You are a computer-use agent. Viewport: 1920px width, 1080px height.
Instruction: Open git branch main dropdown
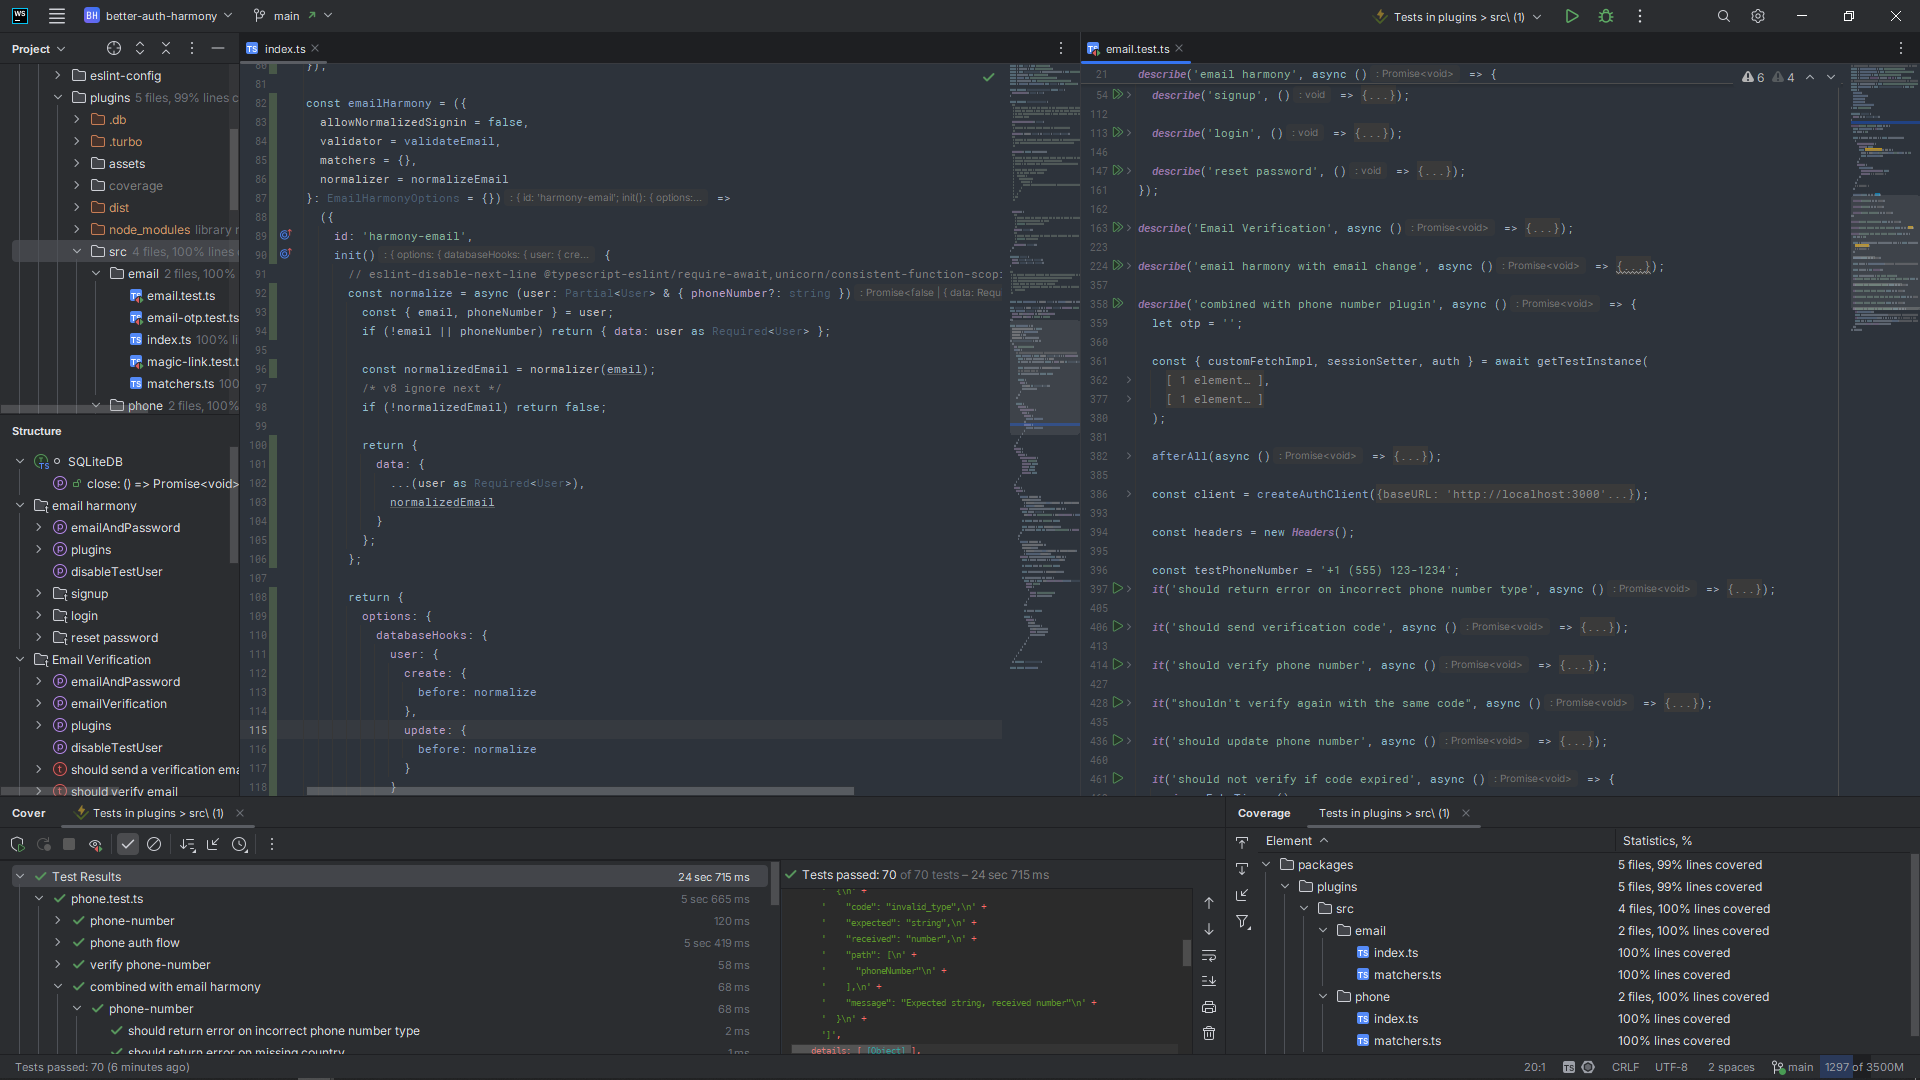[x=292, y=16]
